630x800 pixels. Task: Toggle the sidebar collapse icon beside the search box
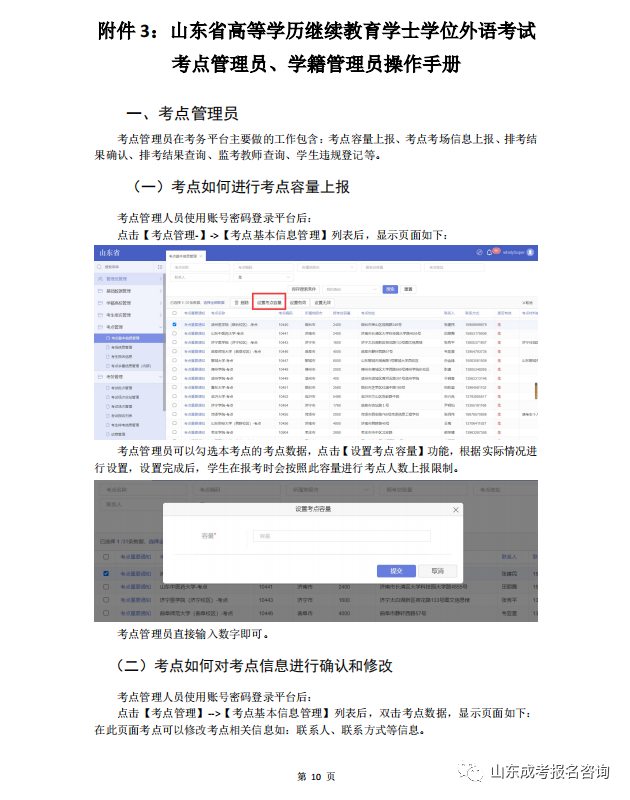coord(160,267)
